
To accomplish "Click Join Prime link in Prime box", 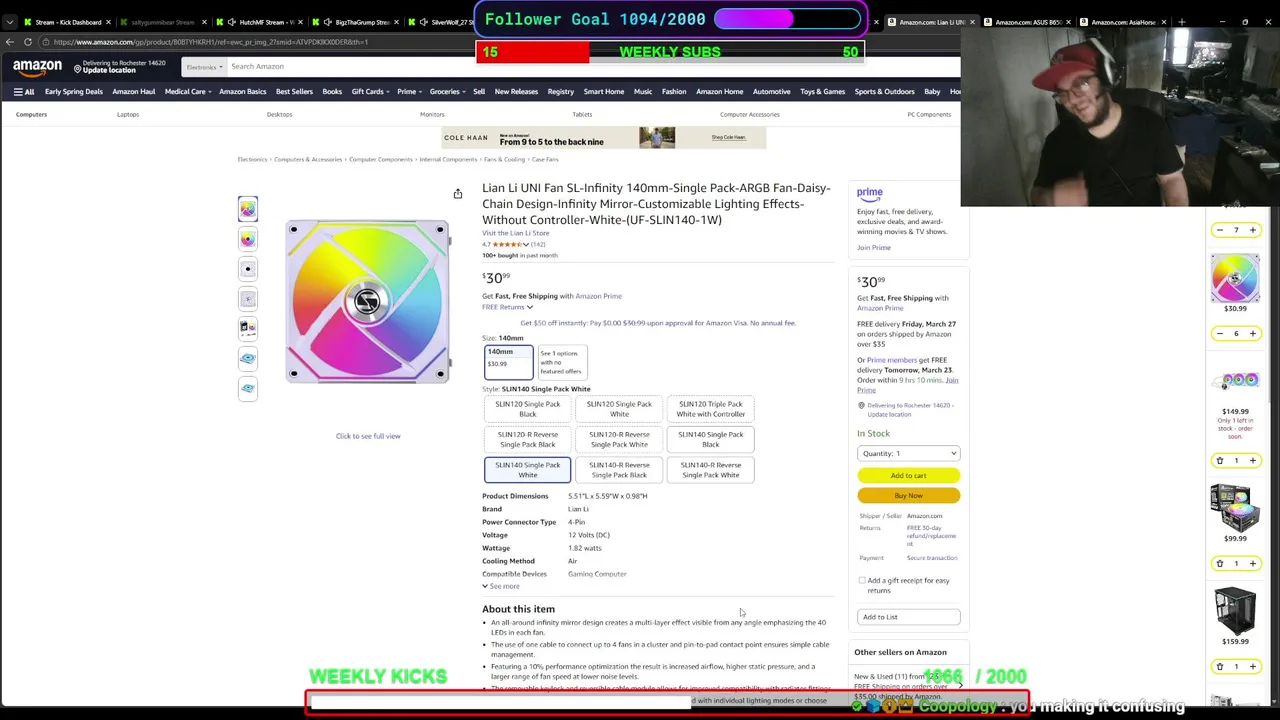I will [x=873, y=248].
